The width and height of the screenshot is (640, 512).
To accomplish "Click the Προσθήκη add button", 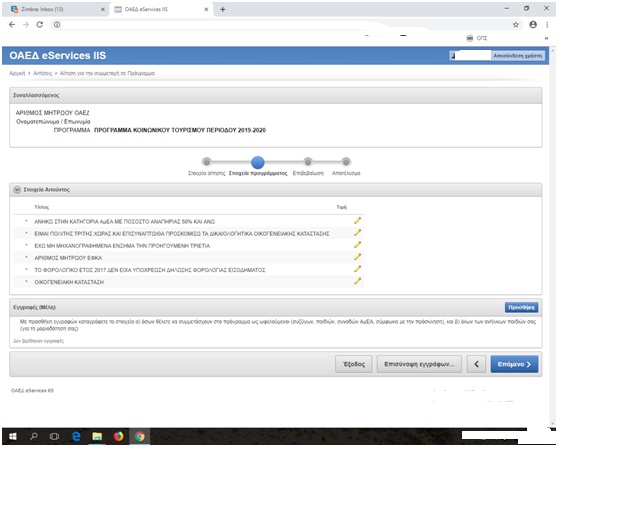I will tap(521, 308).
